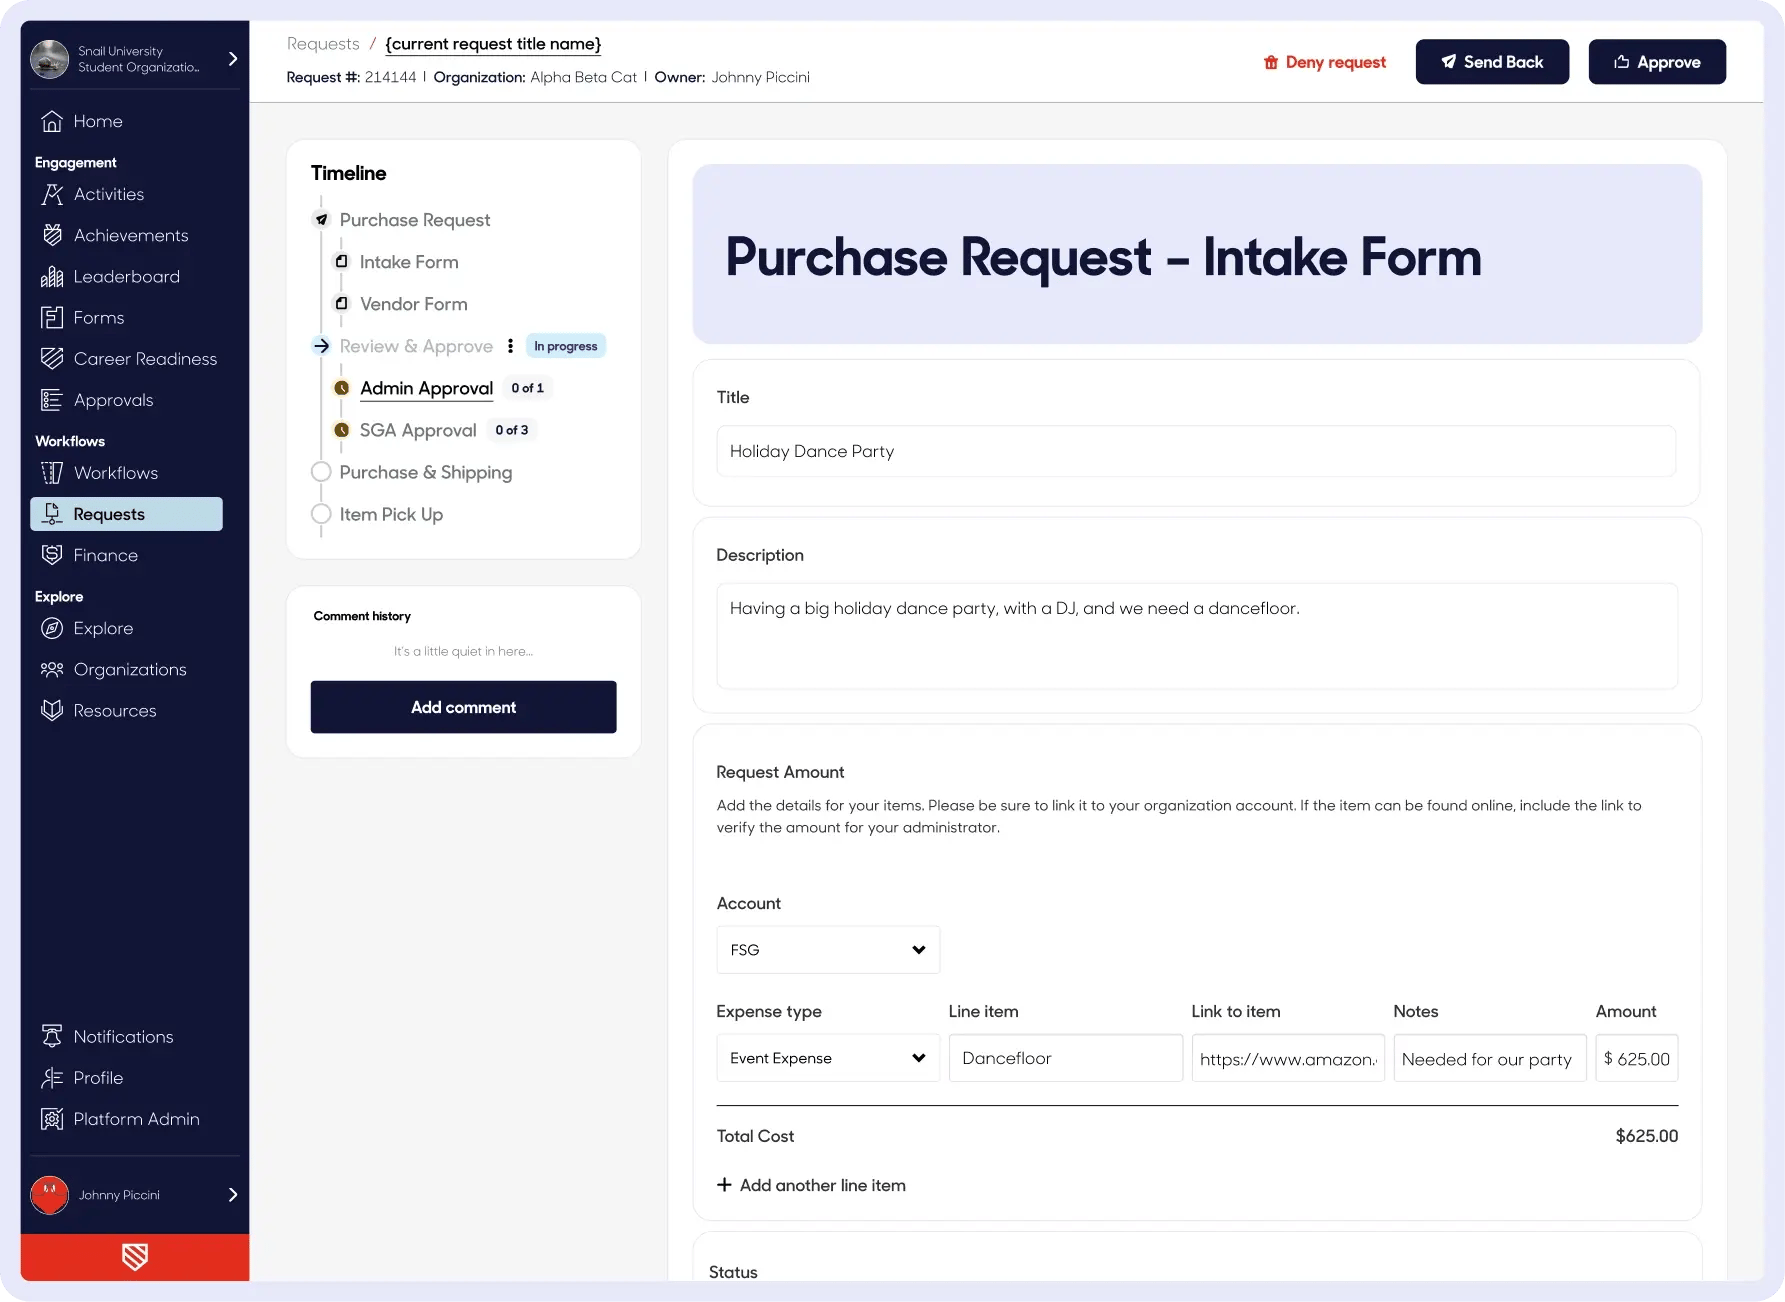This screenshot has width=1785, height=1302.
Task: Click the Workflows icon
Action: pos(52,473)
